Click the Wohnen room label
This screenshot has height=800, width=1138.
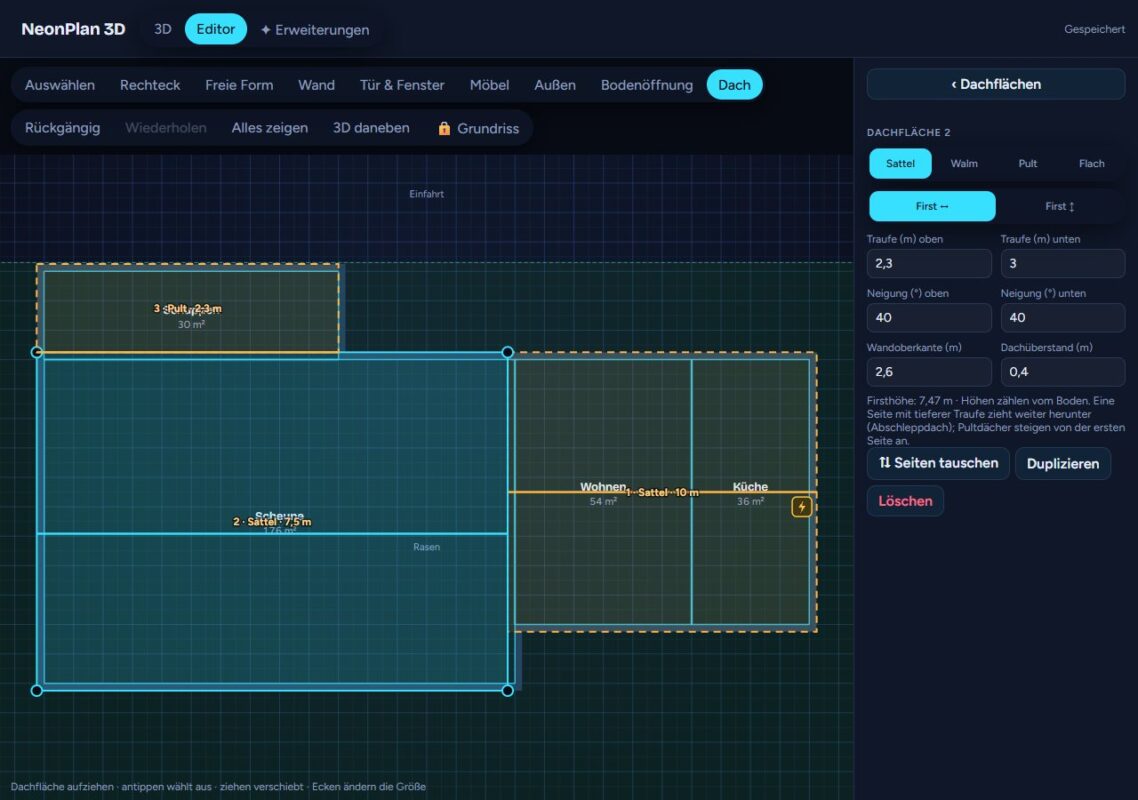pos(602,486)
